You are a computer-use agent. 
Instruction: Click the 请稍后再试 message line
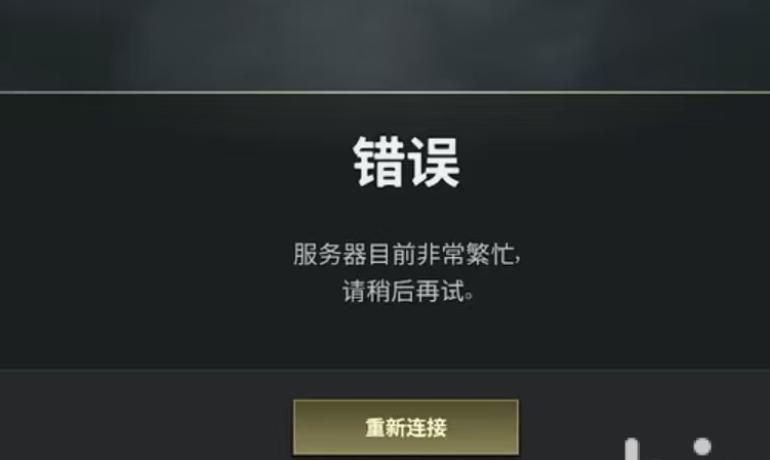tap(408, 291)
